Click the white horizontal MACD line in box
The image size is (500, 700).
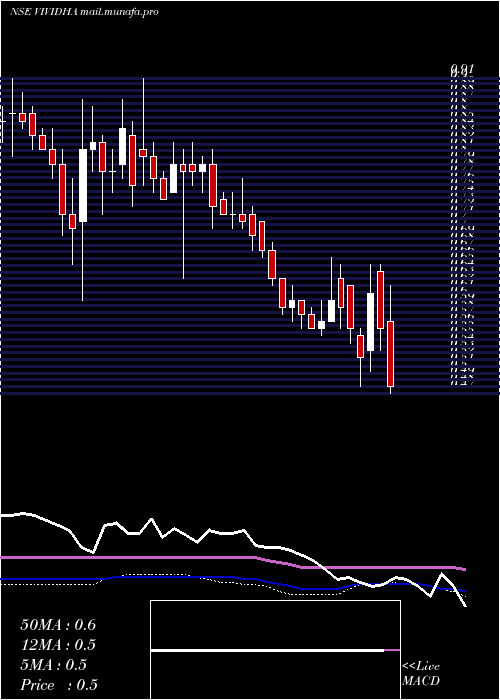[267, 651]
